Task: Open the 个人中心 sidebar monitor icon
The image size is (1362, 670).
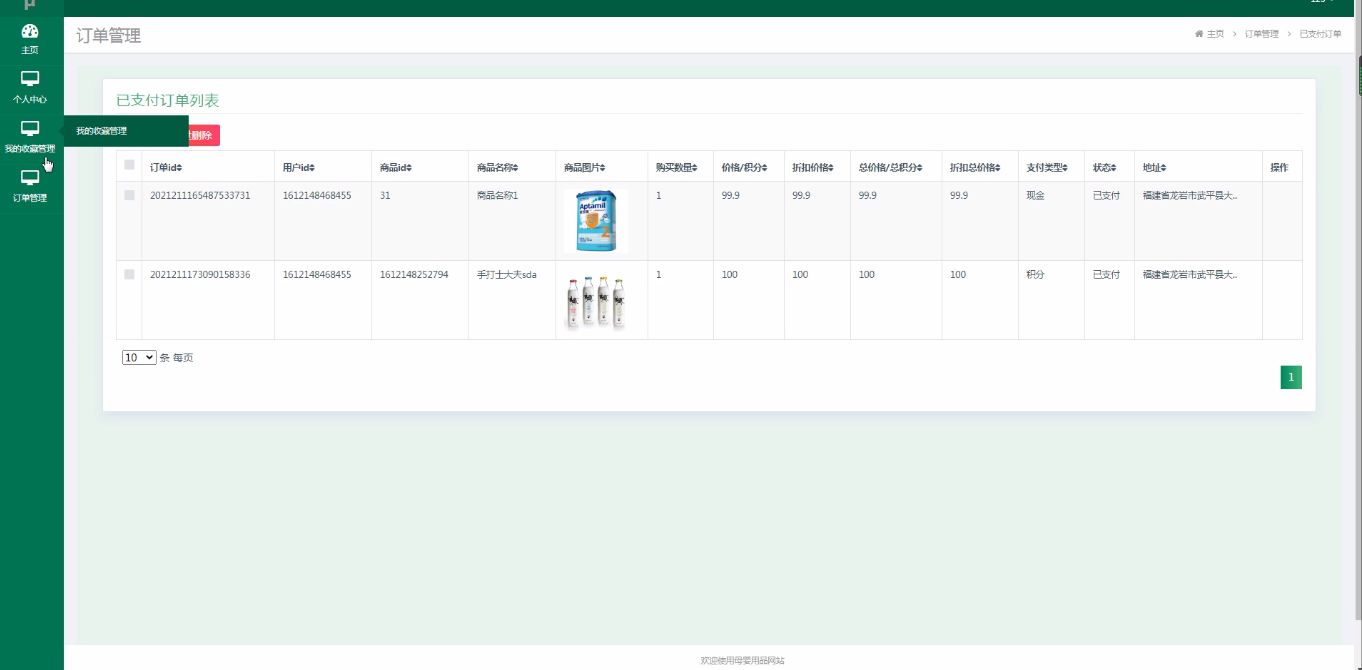Action: tap(30, 79)
